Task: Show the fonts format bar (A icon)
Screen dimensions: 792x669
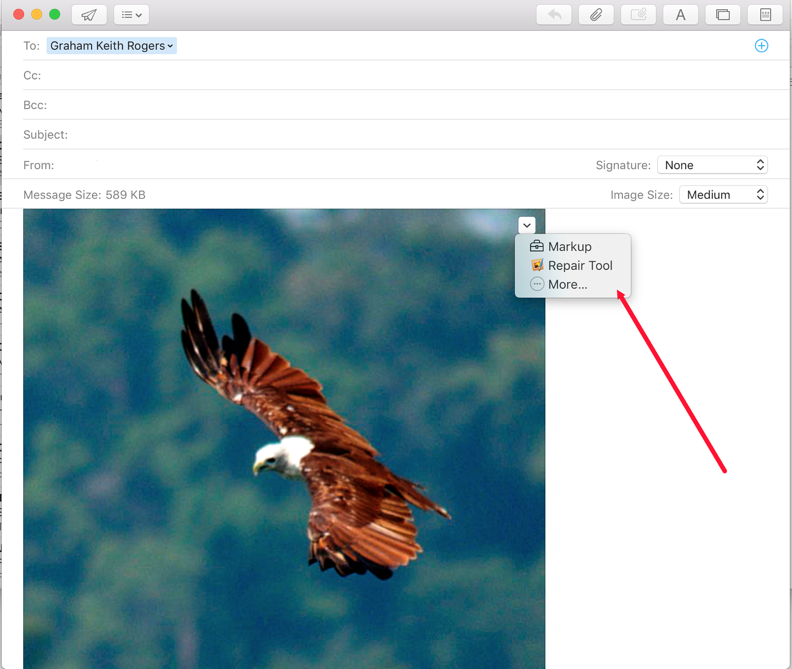Action: (x=680, y=15)
